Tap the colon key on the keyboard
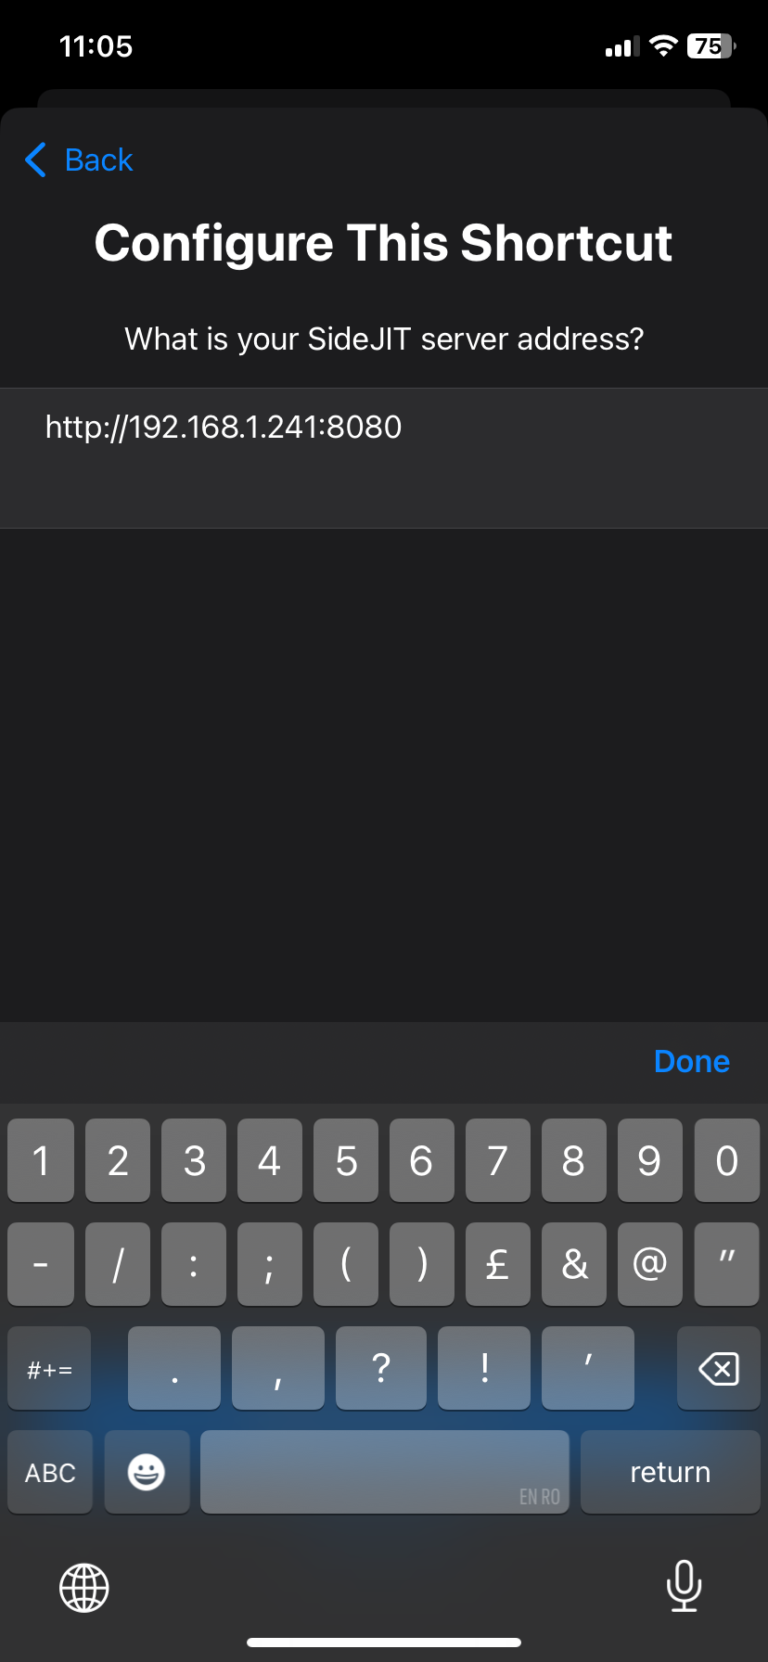 tap(193, 1264)
